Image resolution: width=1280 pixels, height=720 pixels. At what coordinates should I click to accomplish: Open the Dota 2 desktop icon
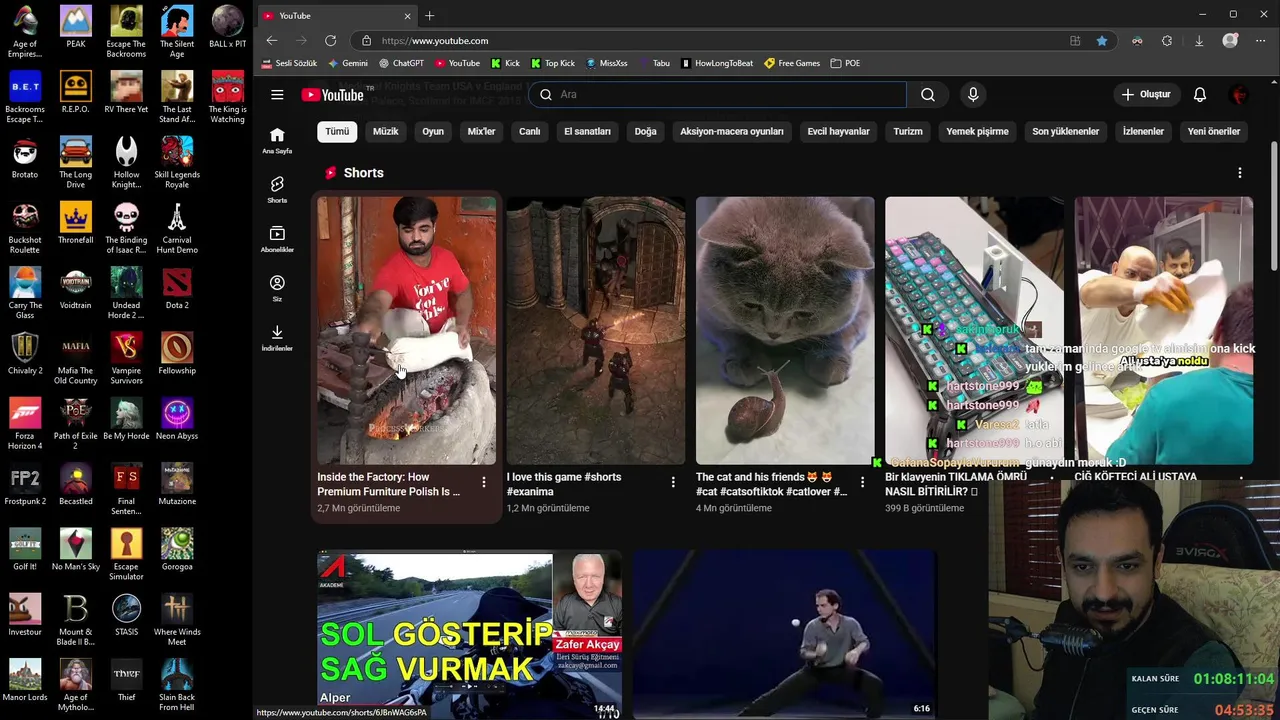pyautogui.click(x=177, y=288)
